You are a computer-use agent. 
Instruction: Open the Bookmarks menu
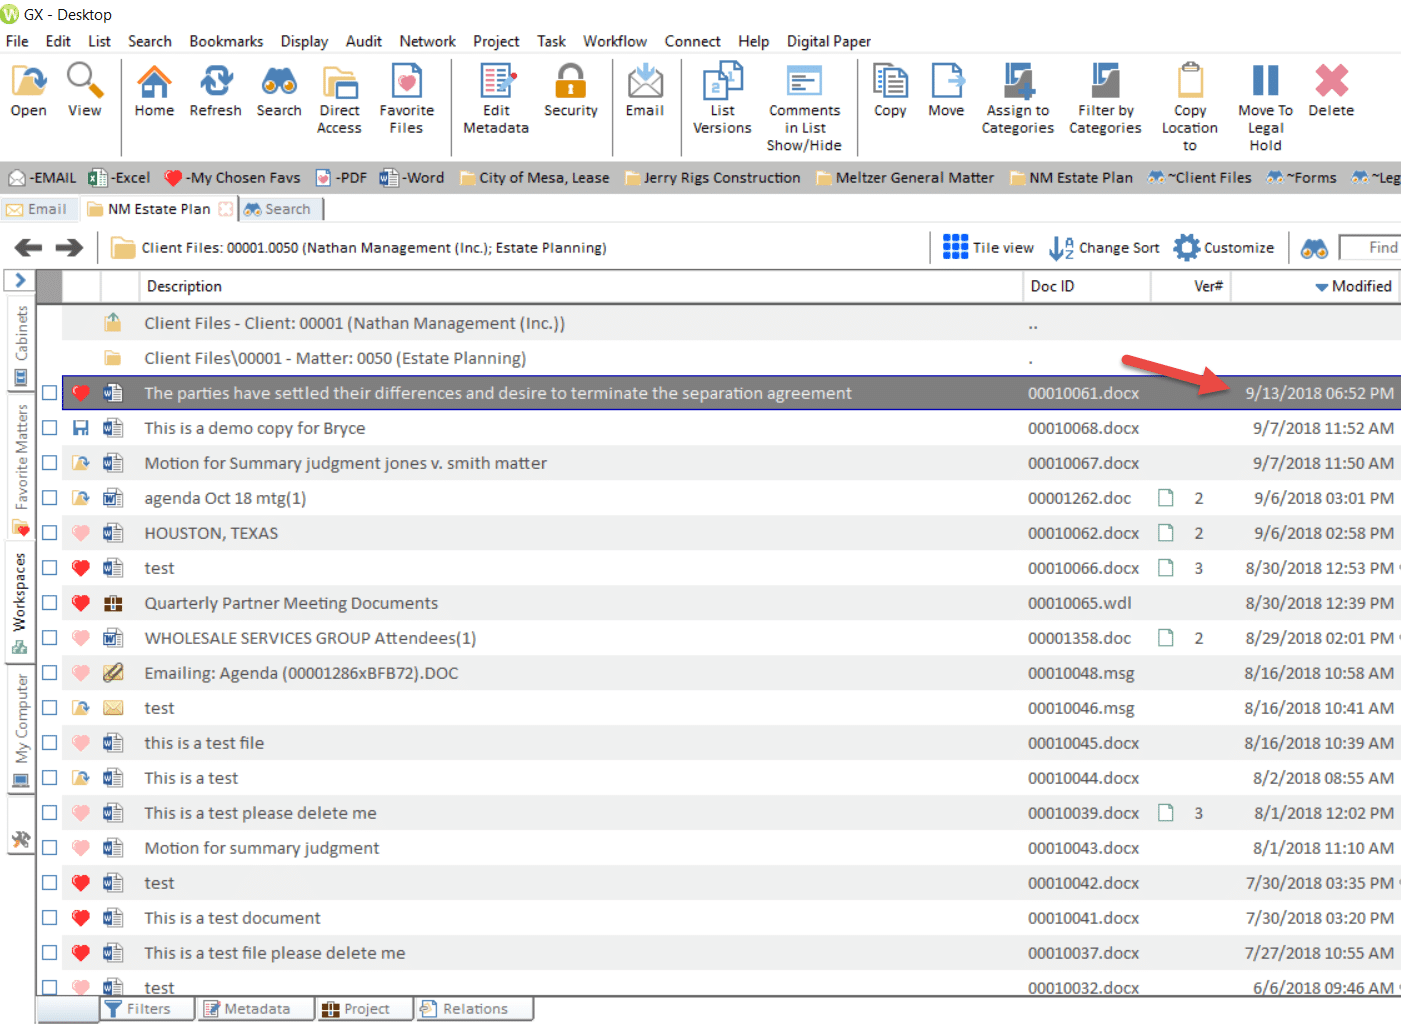coord(226,41)
